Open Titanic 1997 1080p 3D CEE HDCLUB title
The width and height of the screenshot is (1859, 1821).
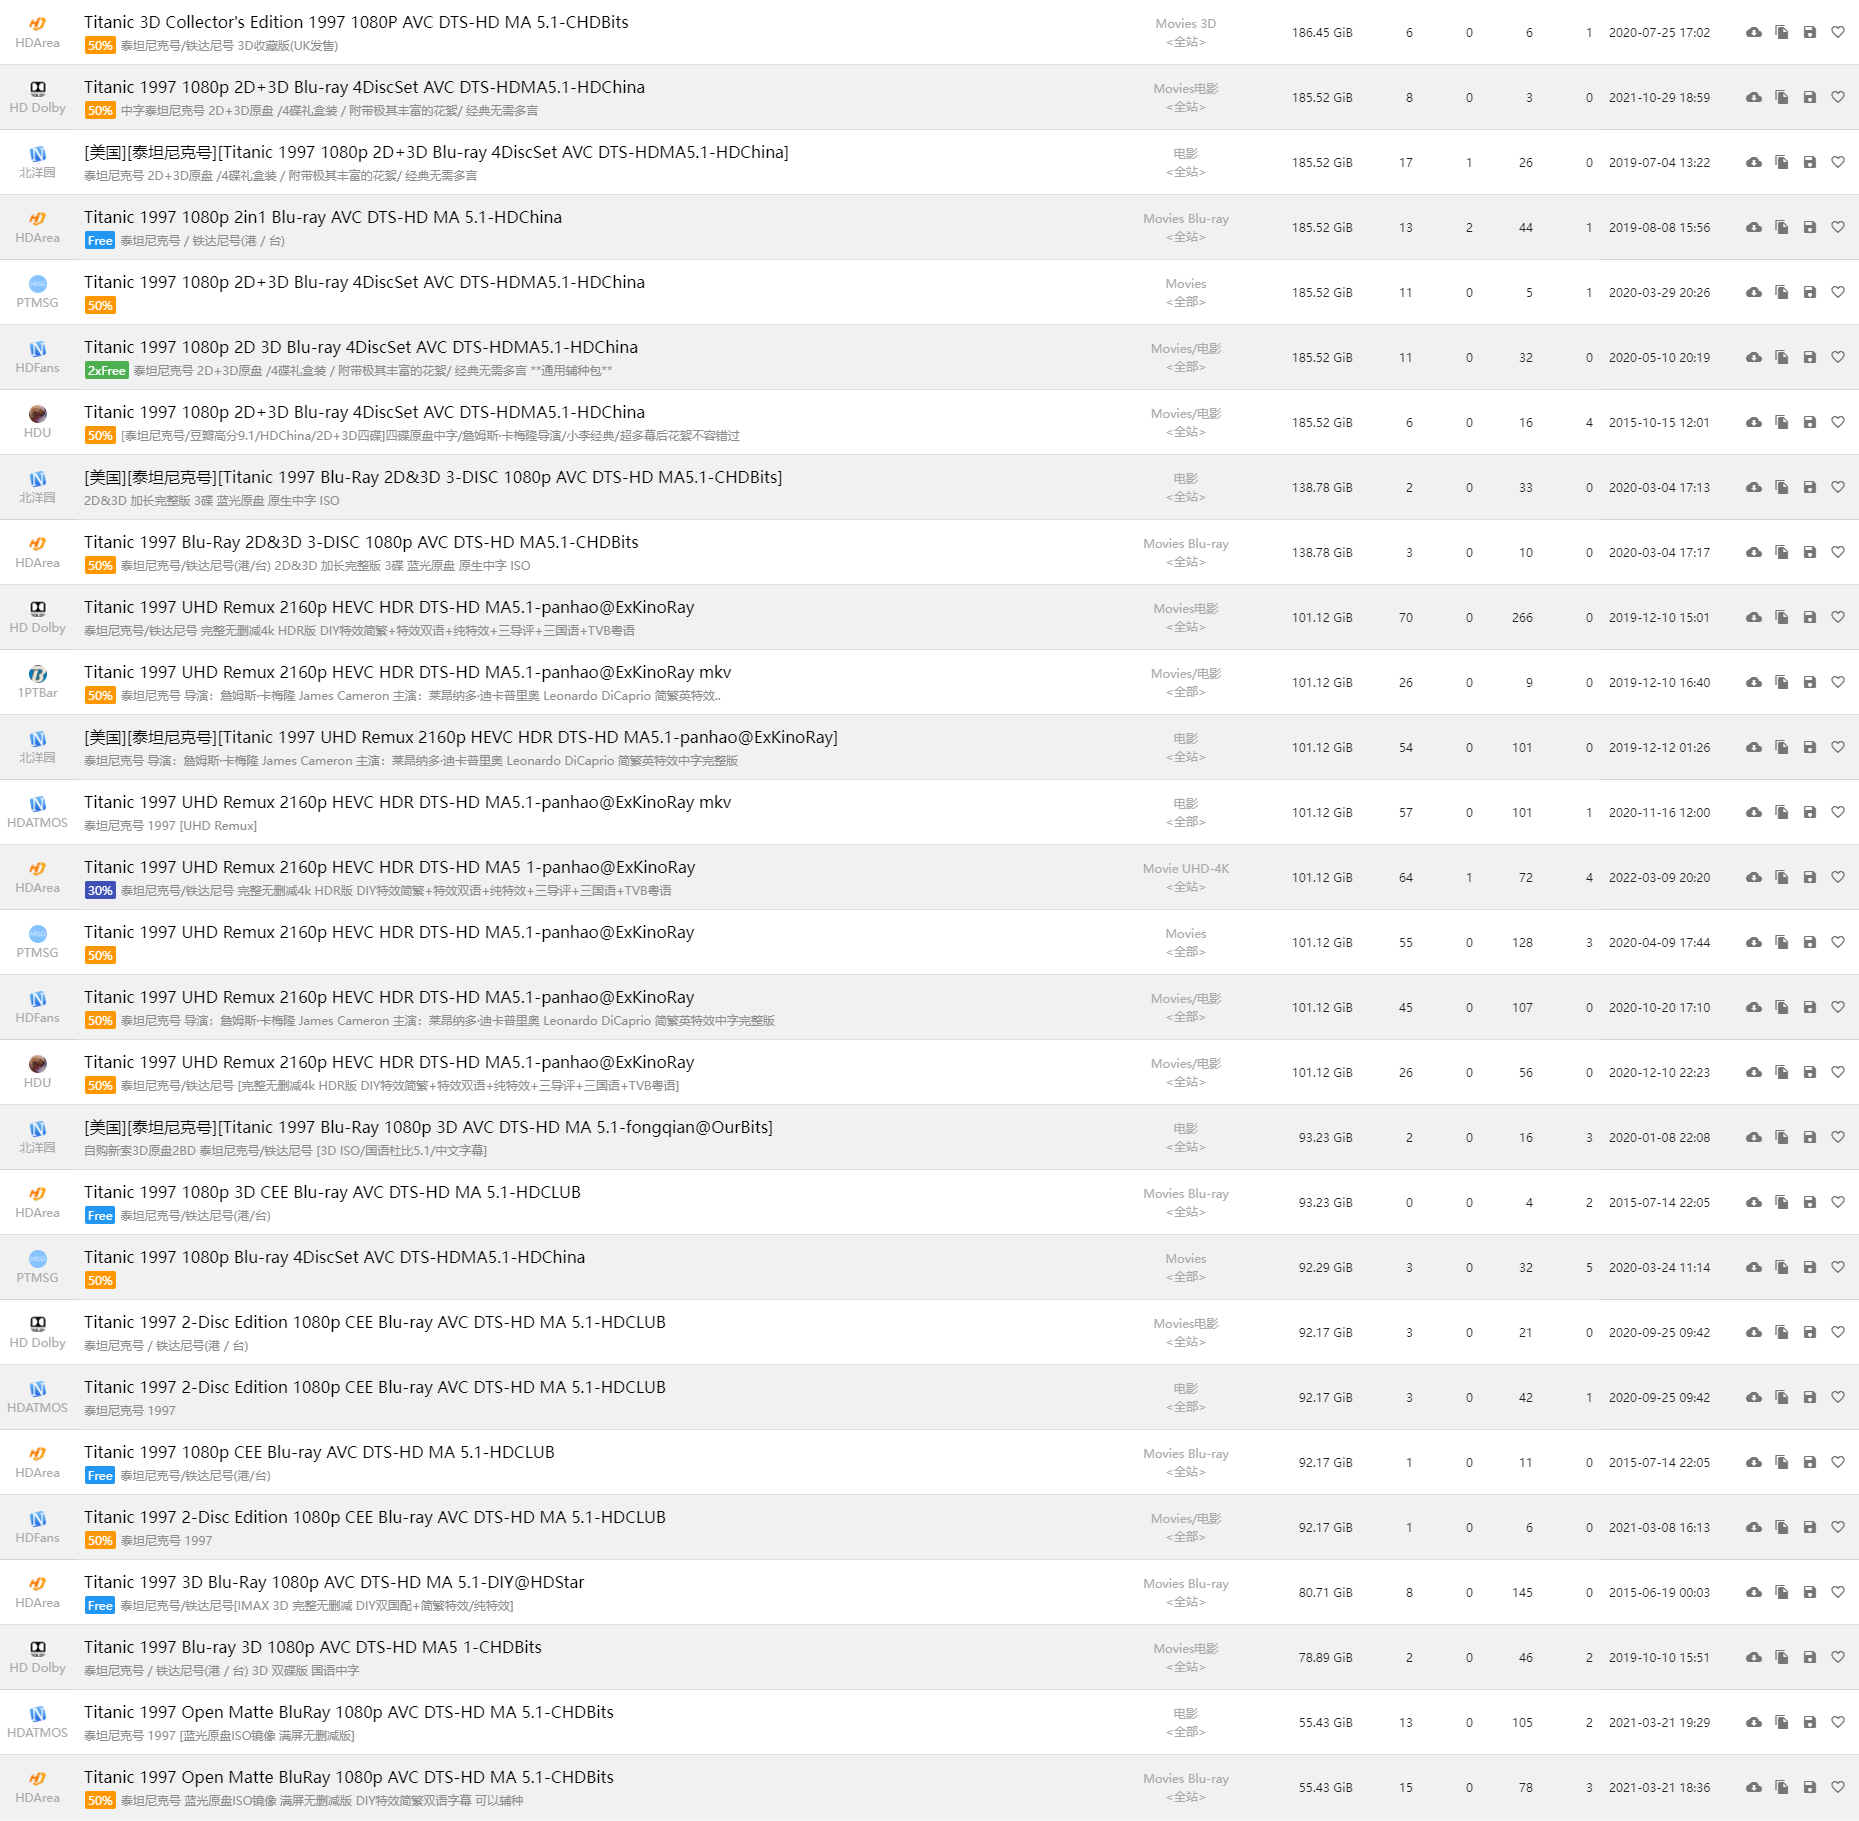click(x=332, y=1192)
